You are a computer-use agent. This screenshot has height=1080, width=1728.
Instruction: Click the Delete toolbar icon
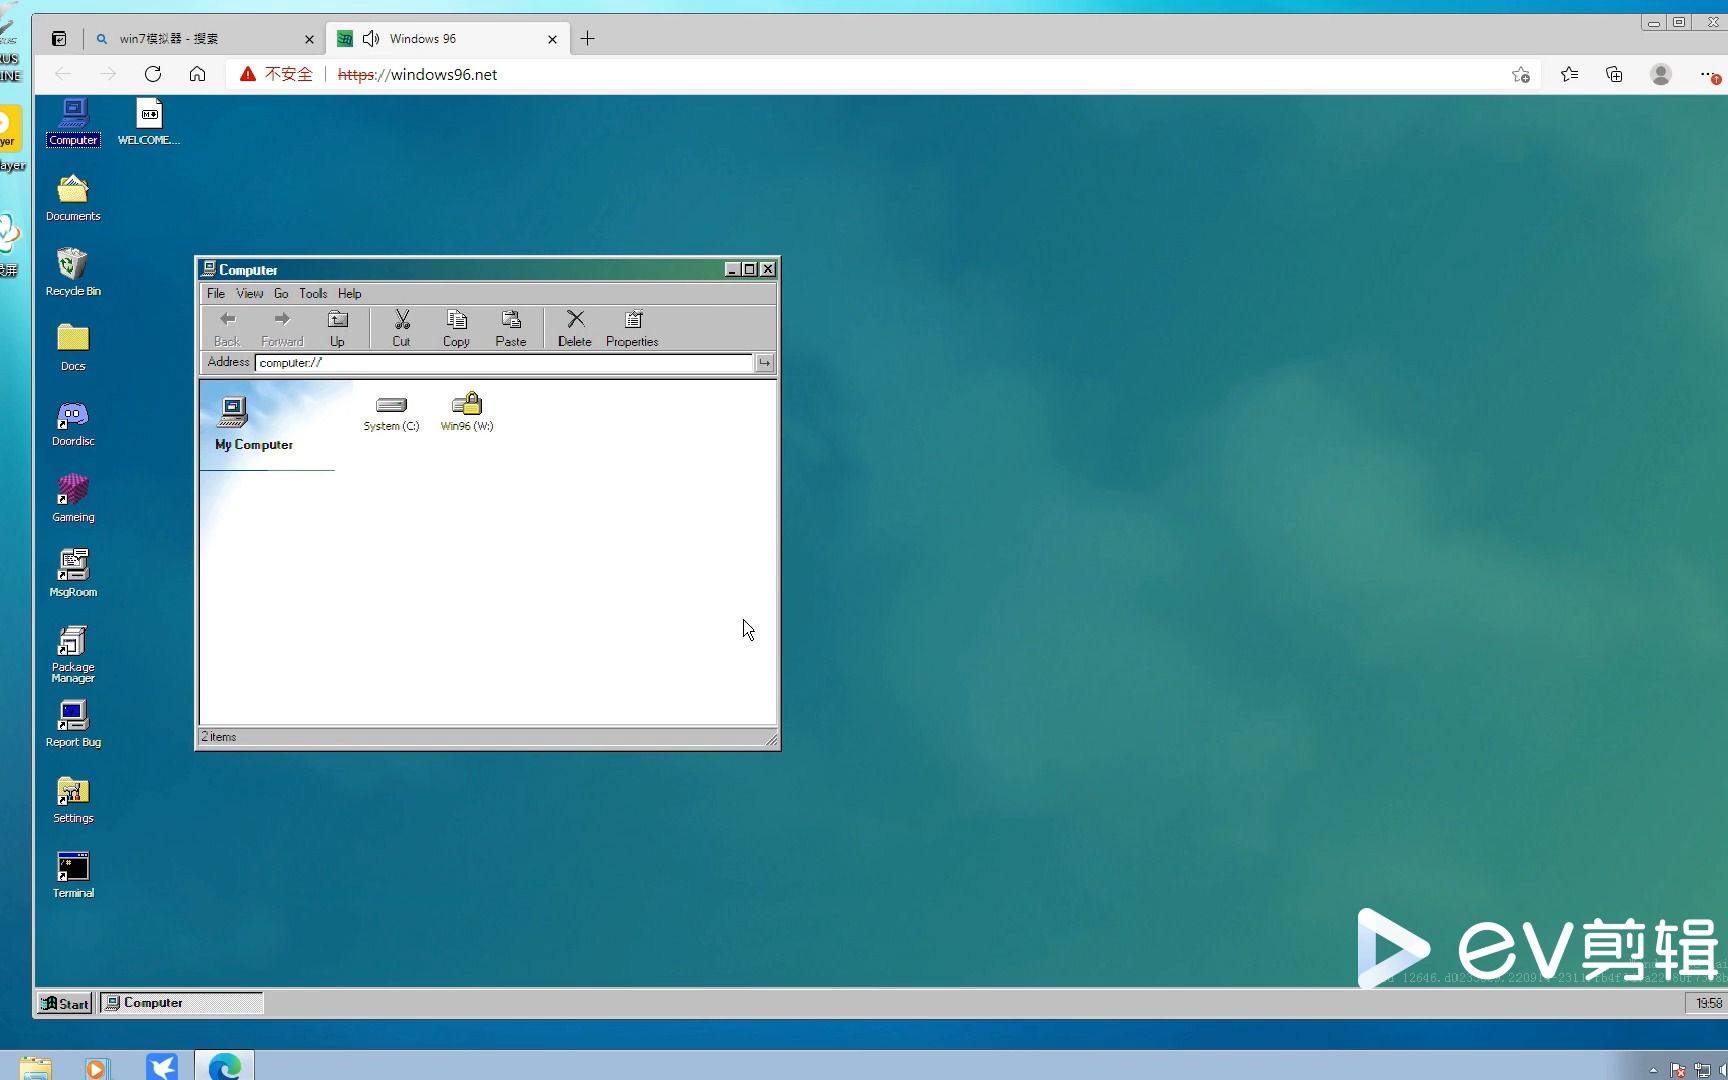574,327
